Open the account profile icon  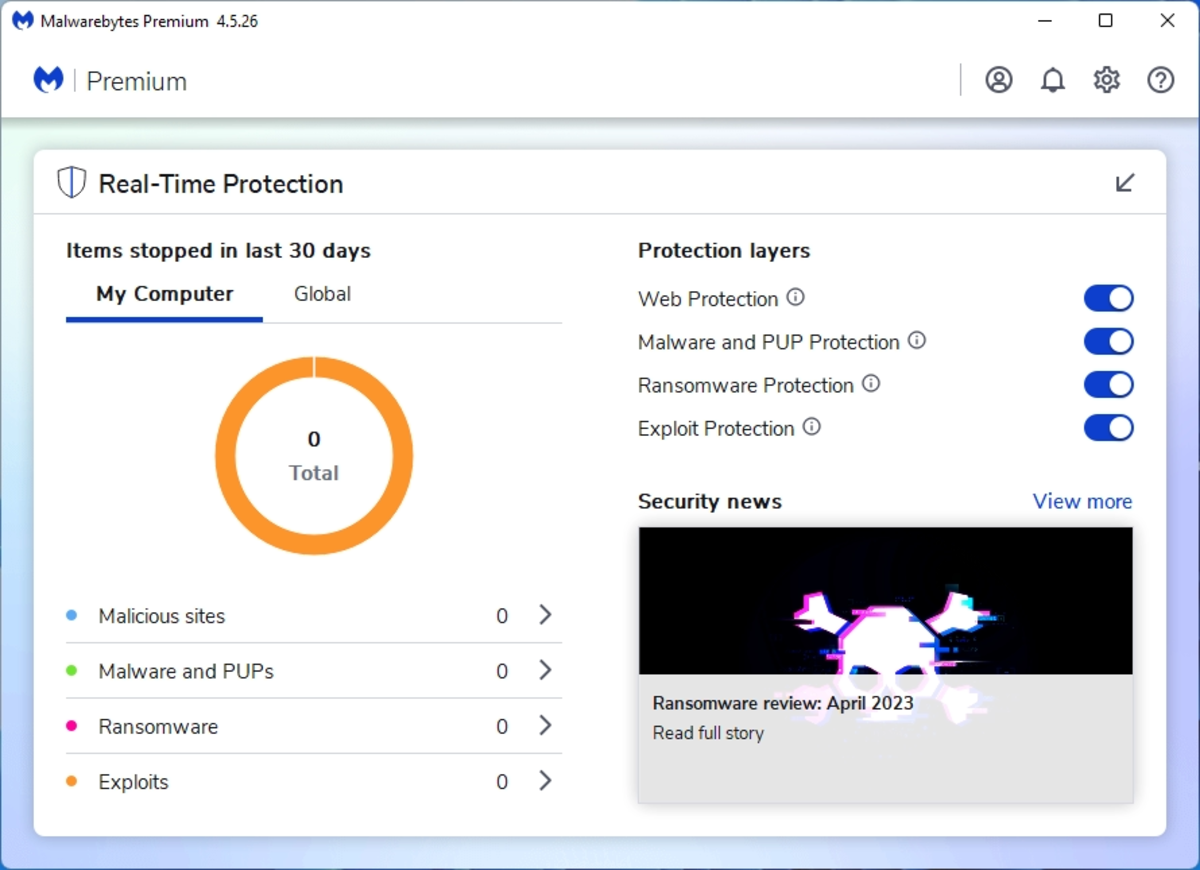pos(998,80)
